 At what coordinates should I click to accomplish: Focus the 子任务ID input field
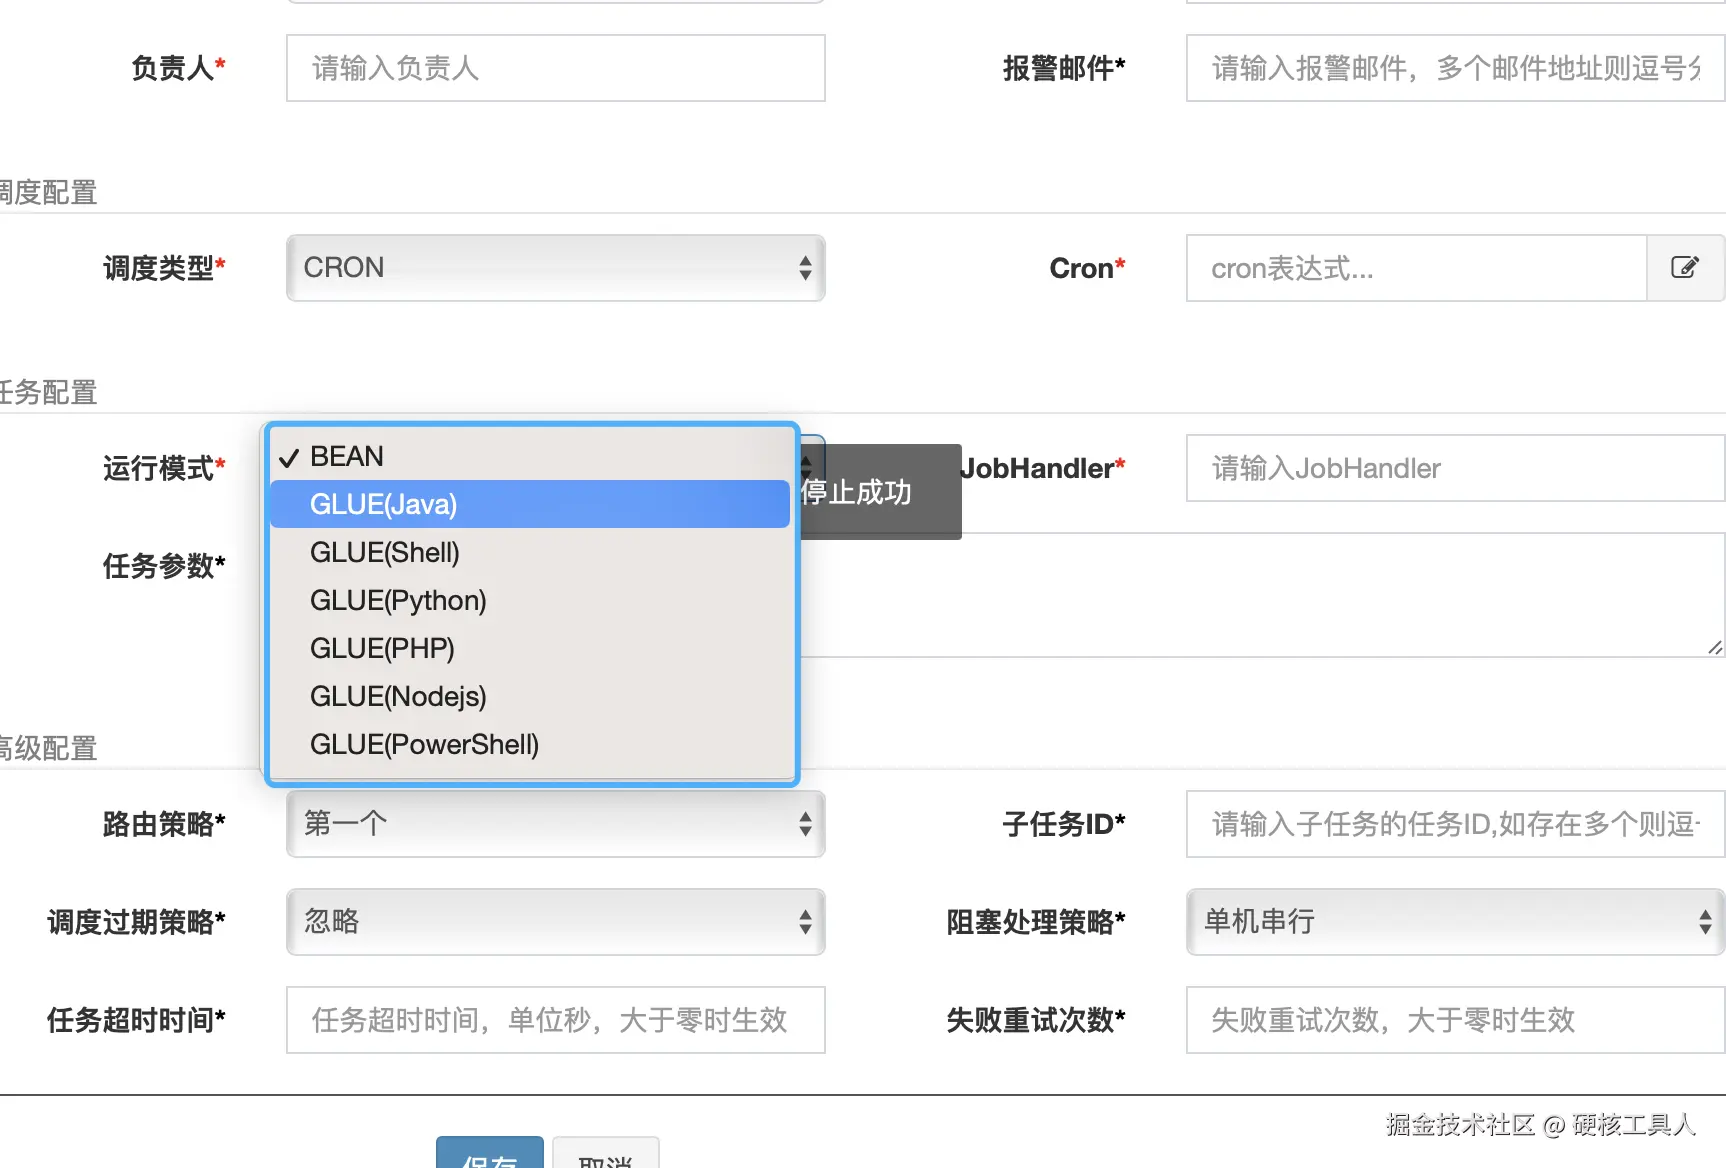[1455, 824]
